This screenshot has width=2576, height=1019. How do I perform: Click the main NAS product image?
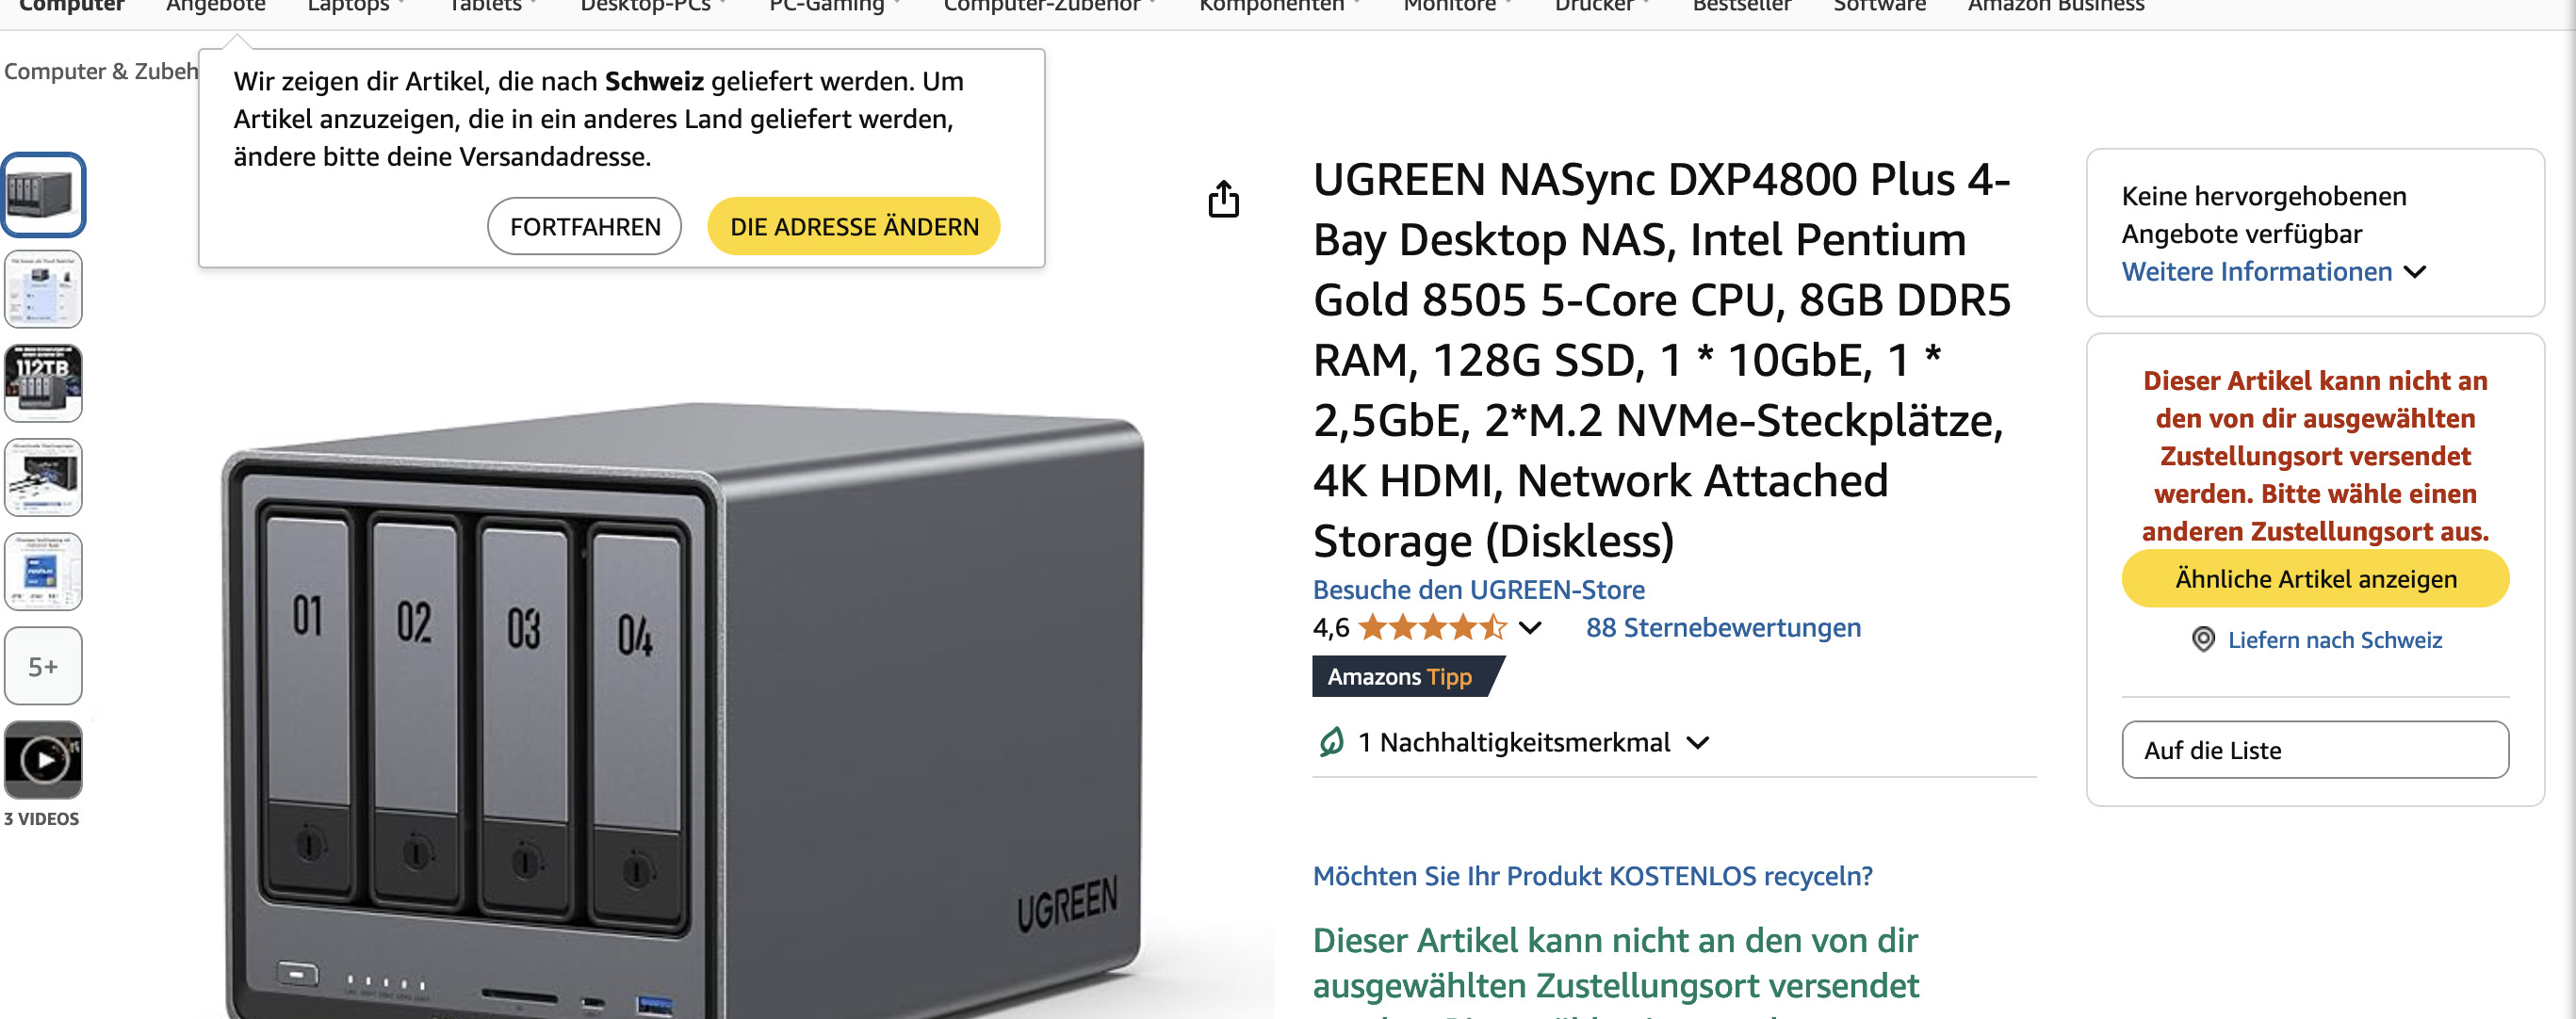click(x=690, y=710)
